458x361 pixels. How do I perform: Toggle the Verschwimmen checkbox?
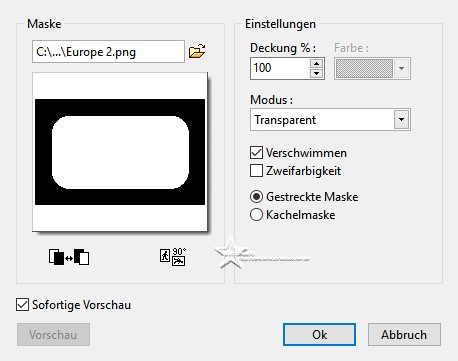pyautogui.click(x=256, y=153)
